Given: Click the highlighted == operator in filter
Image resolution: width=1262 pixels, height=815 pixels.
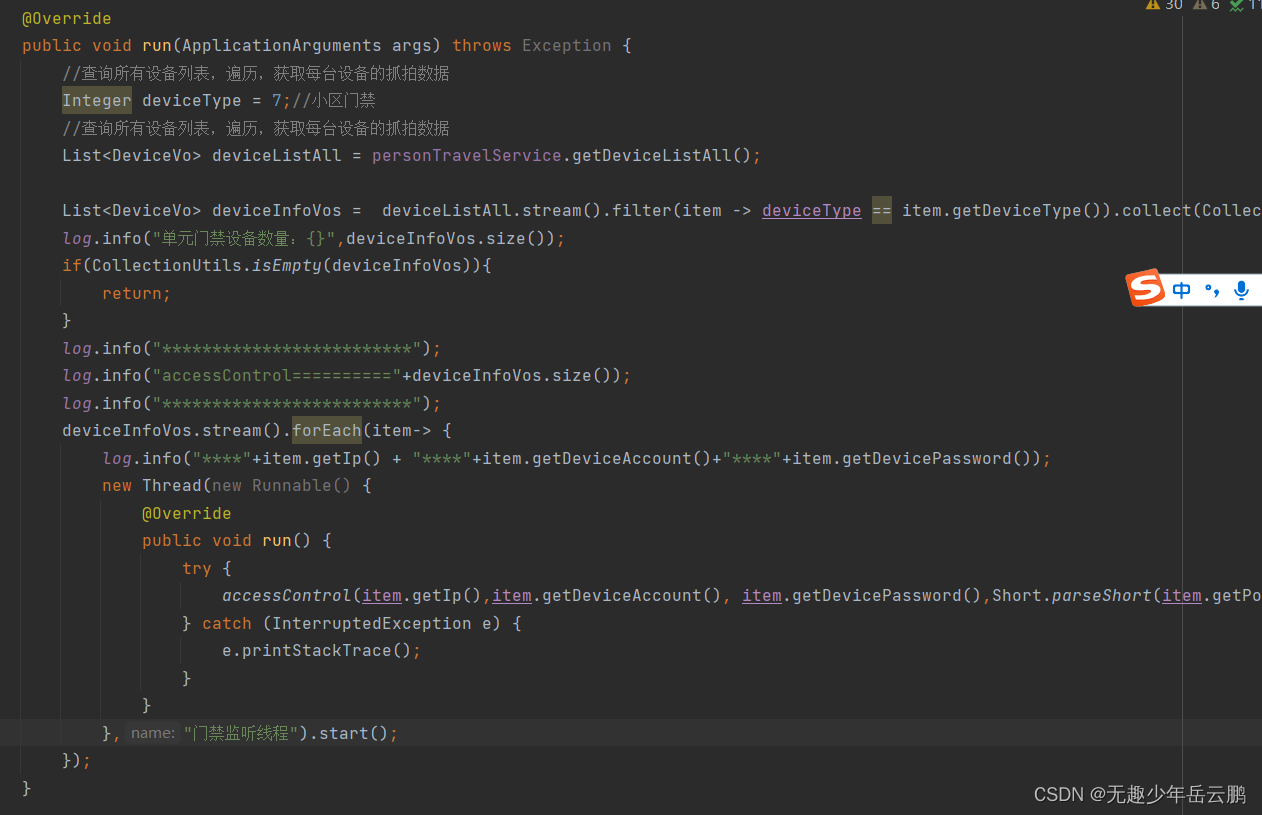Looking at the screenshot, I should (882, 210).
